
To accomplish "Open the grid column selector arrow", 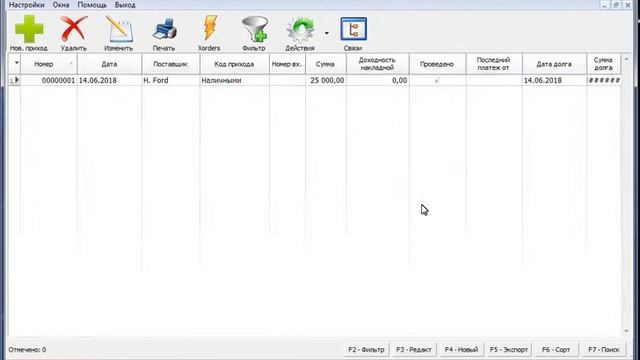I will [16, 63].
